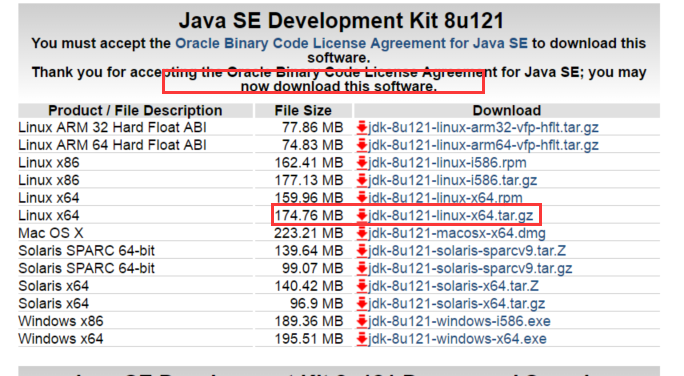The image size is (684, 376).
Task: Click red download arrow beside jdk-8u121-linux-i586.tar.gz
Action: 362,180
